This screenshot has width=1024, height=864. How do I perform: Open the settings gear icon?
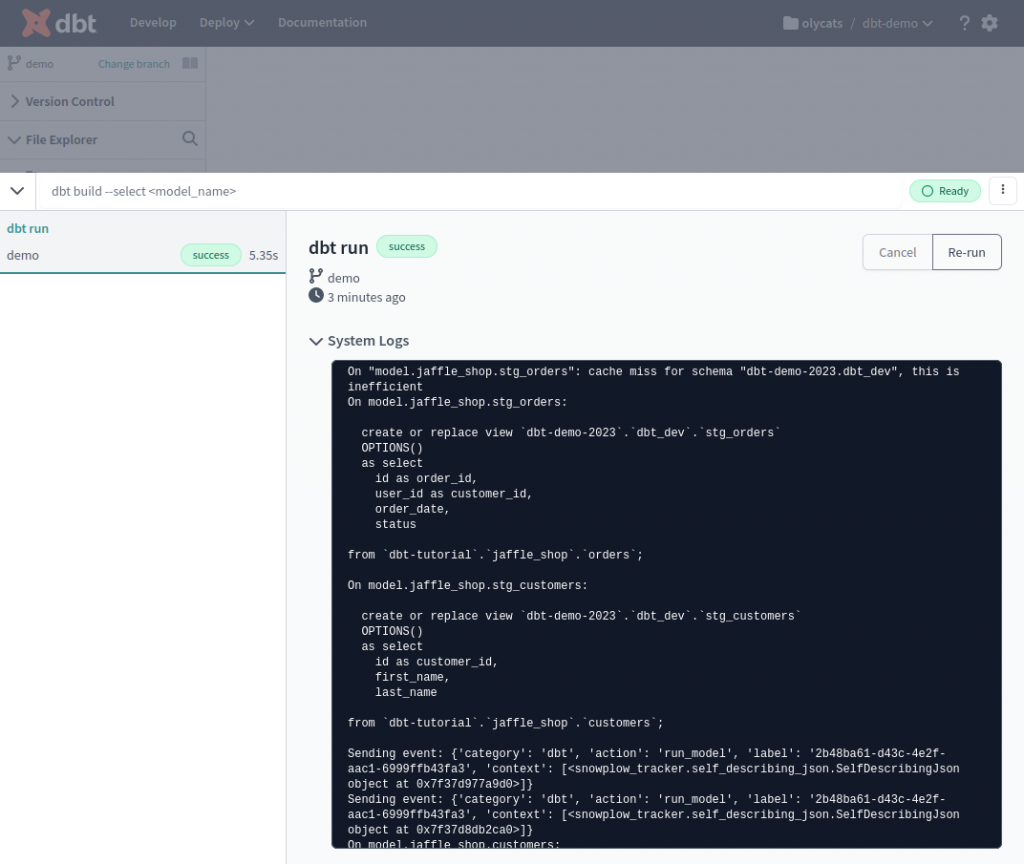tap(989, 23)
